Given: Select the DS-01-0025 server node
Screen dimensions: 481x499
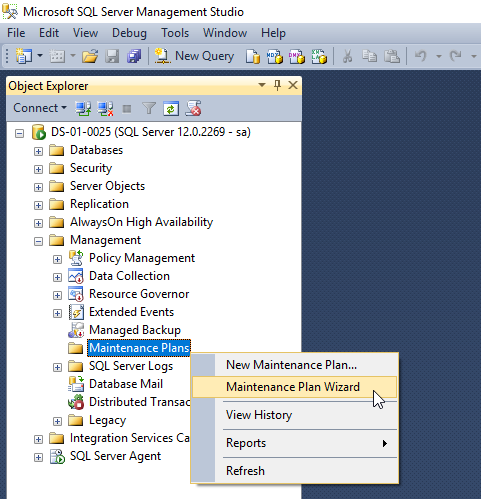Looking at the screenshot, I should tap(150, 132).
